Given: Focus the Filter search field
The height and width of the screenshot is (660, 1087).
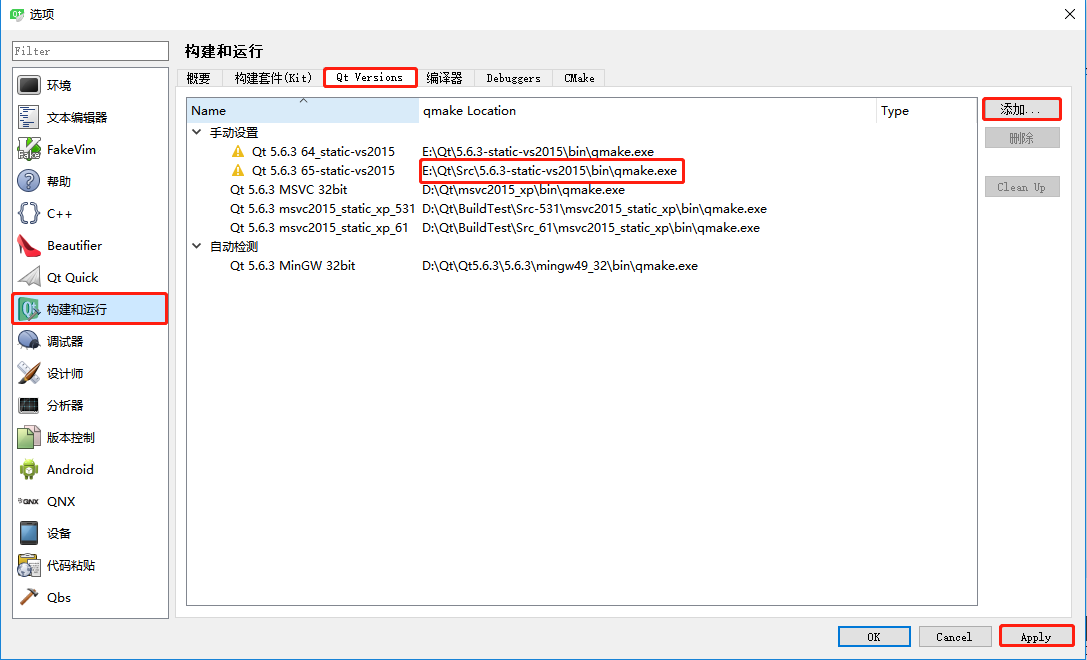Looking at the screenshot, I should 90,51.
